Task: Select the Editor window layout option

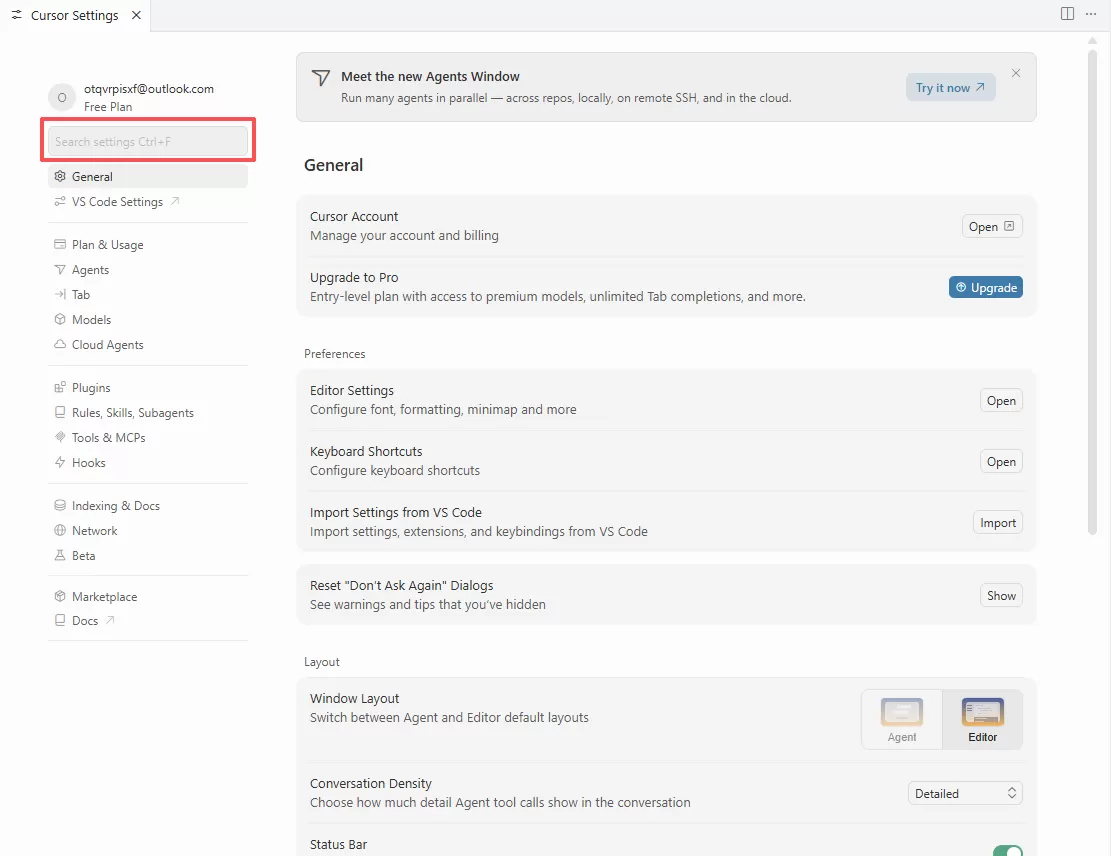Action: [983, 719]
